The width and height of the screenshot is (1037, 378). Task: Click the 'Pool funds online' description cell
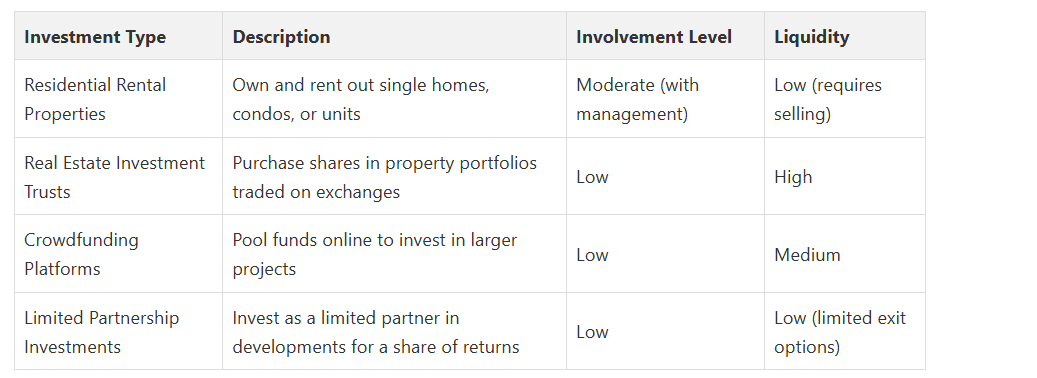coord(394,254)
